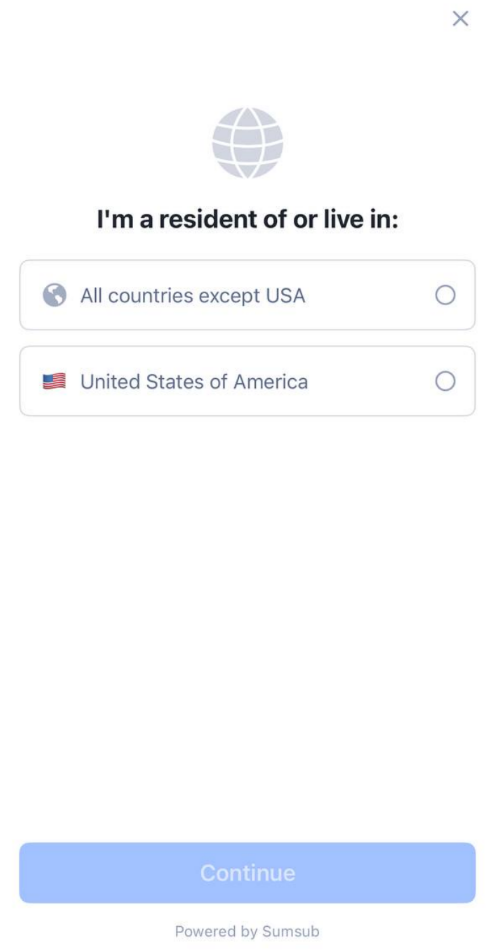Open the Powered by Sumsub link
This screenshot has height=951, width=494.
click(247, 931)
